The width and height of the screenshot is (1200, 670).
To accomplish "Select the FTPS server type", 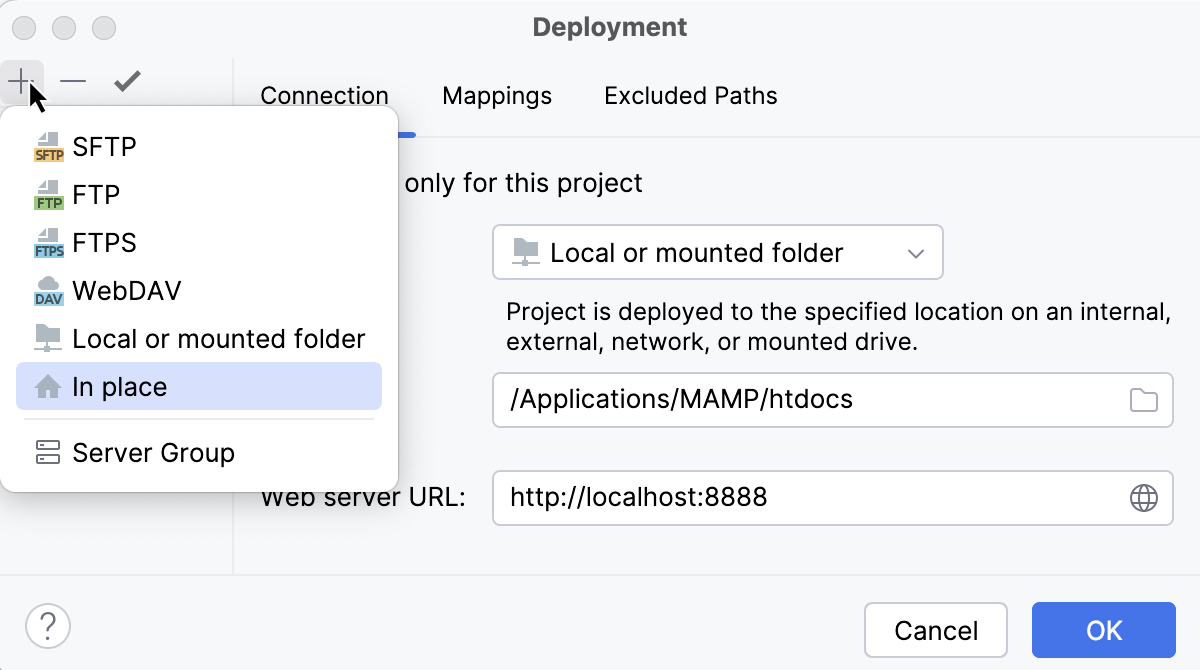I will (x=103, y=242).
